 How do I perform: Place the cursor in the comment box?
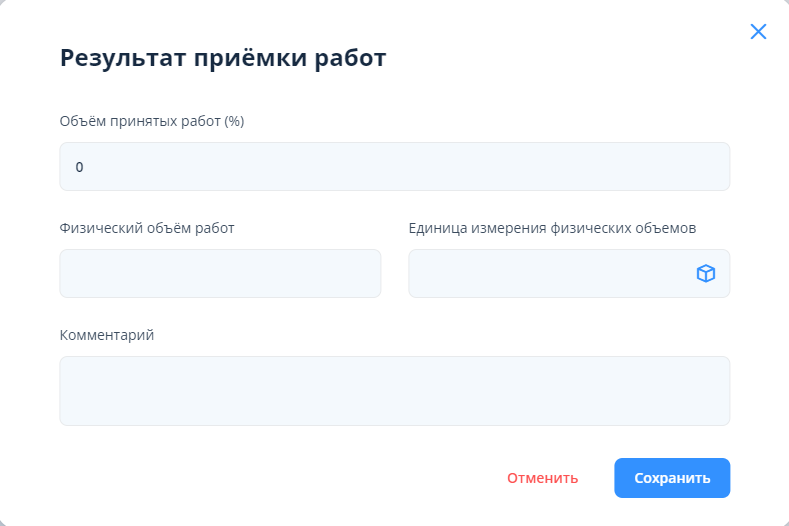point(394,391)
